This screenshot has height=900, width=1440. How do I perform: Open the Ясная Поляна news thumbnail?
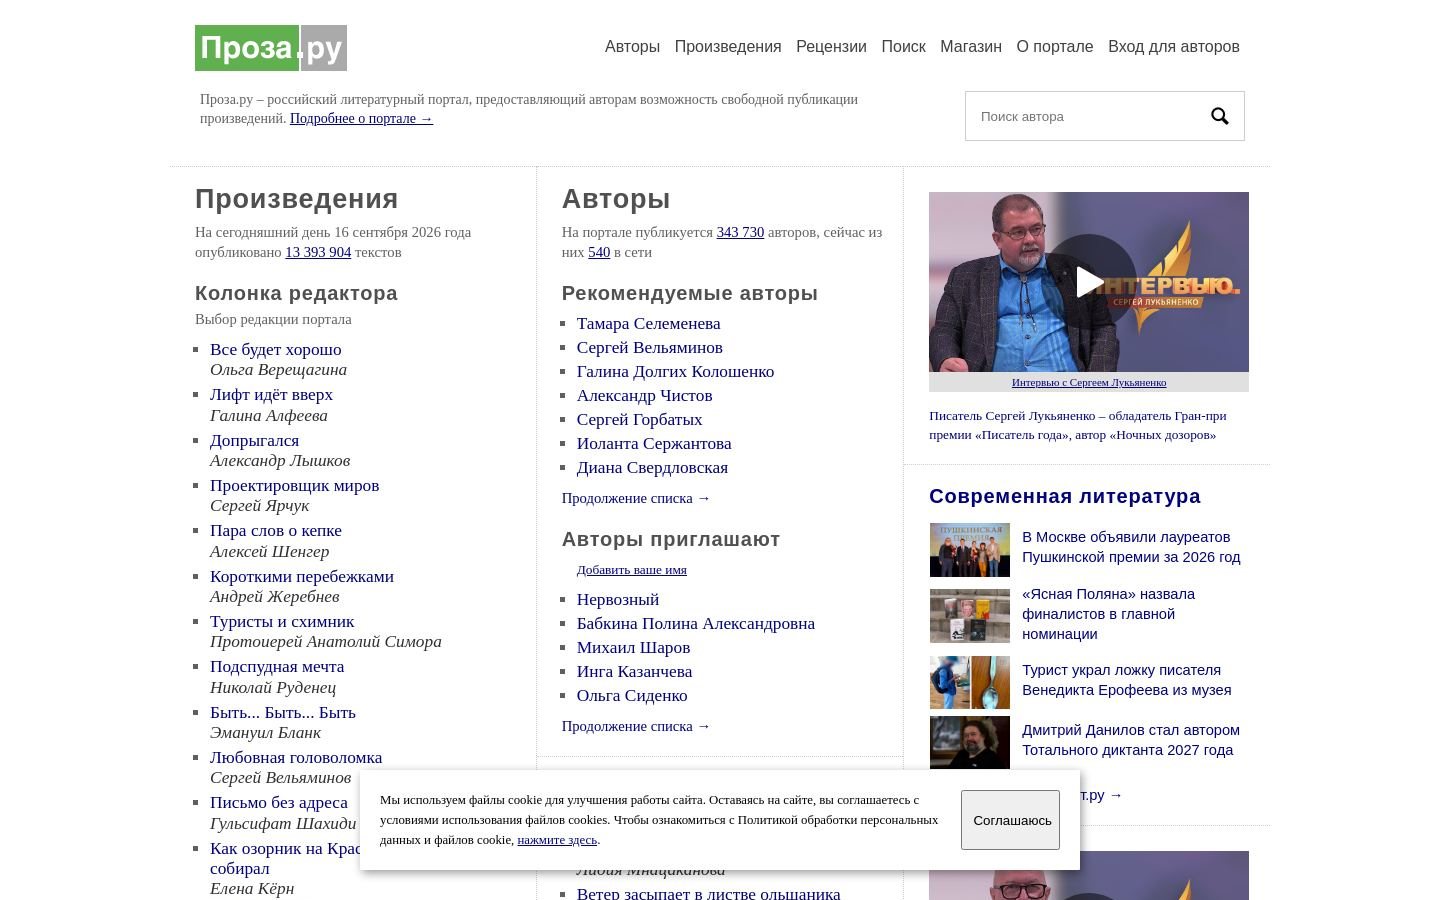click(x=970, y=616)
